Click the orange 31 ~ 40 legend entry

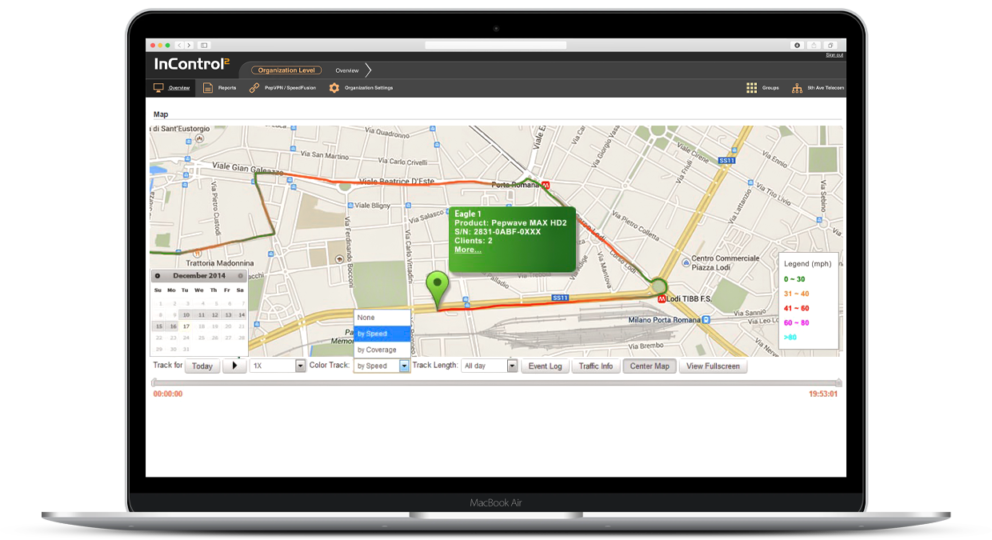[796, 293]
